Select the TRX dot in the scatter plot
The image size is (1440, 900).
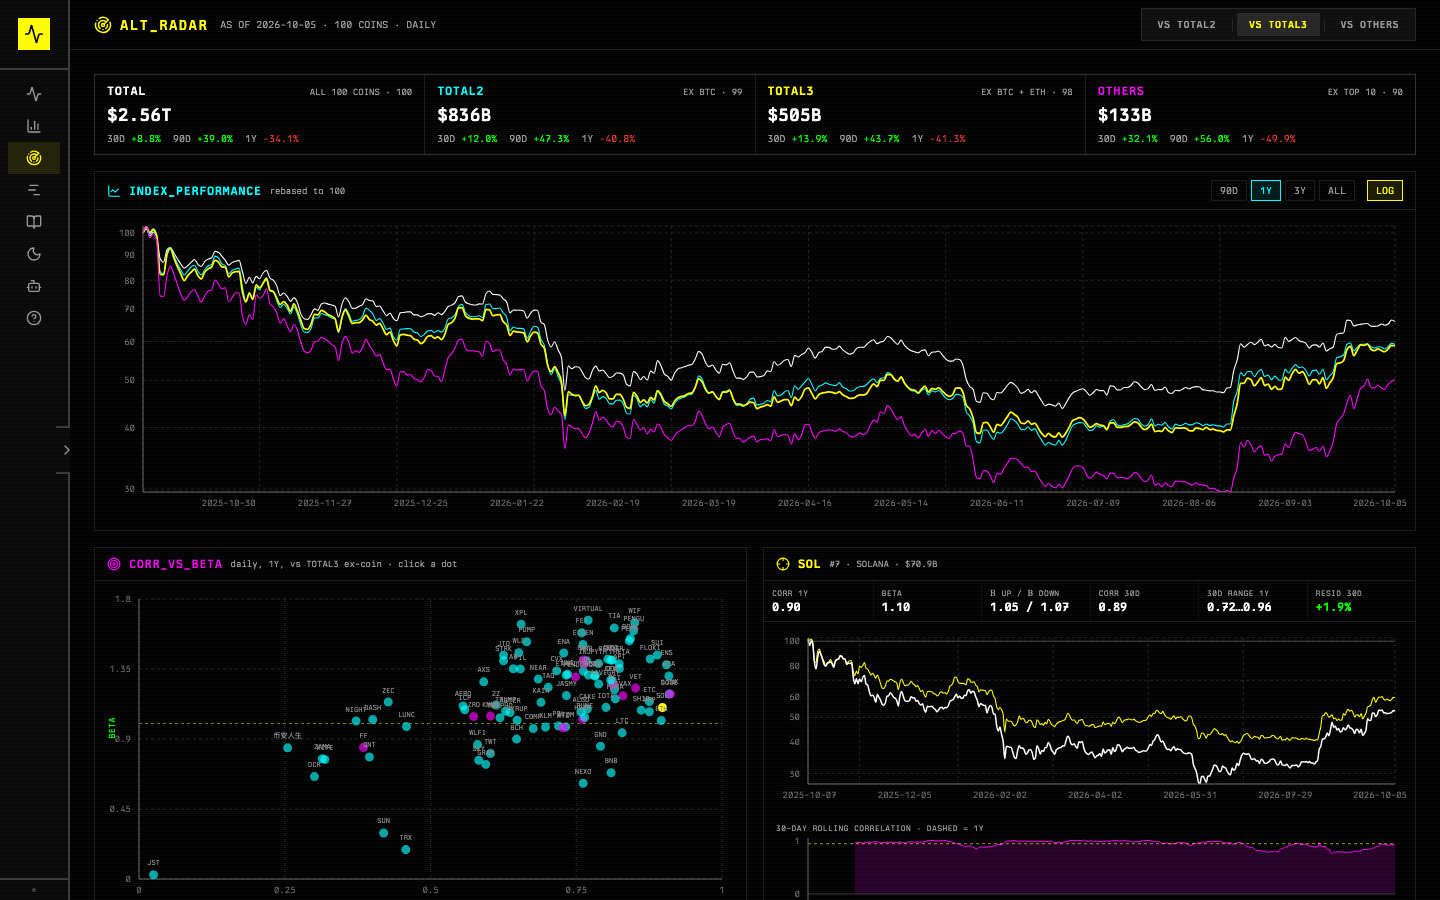[x=406, y=850]
